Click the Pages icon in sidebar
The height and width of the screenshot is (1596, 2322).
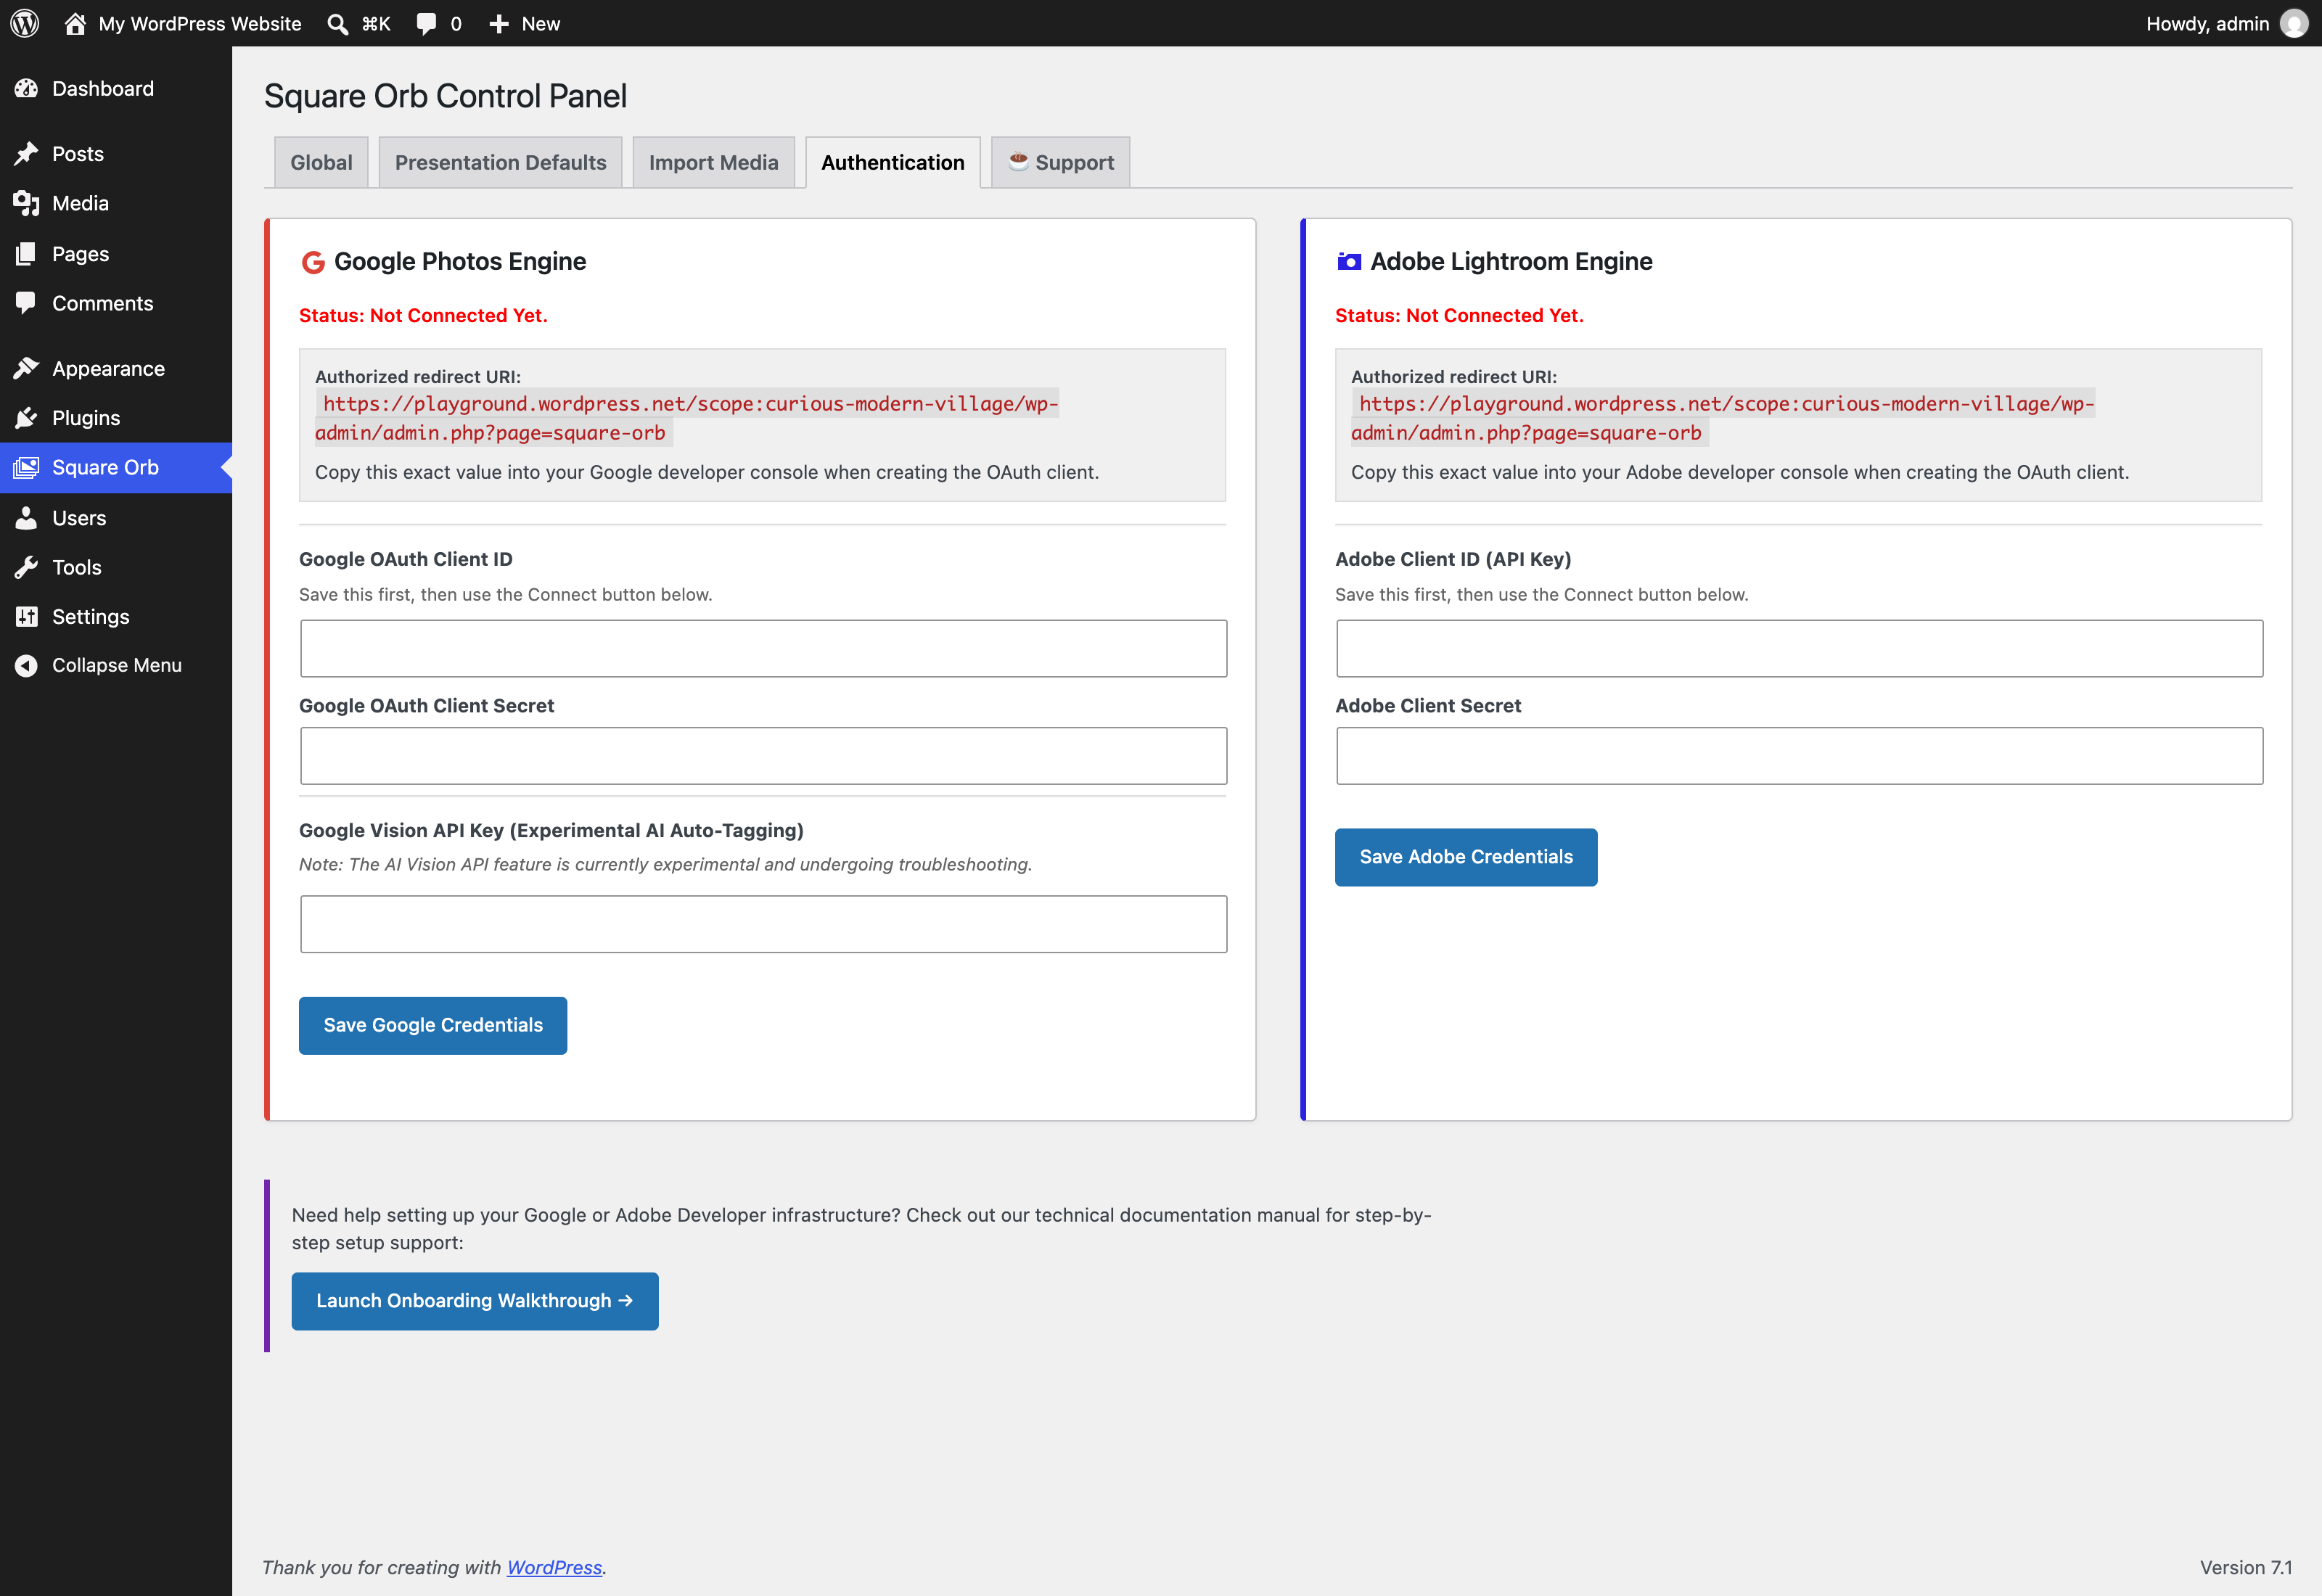(x=27, y=253)
